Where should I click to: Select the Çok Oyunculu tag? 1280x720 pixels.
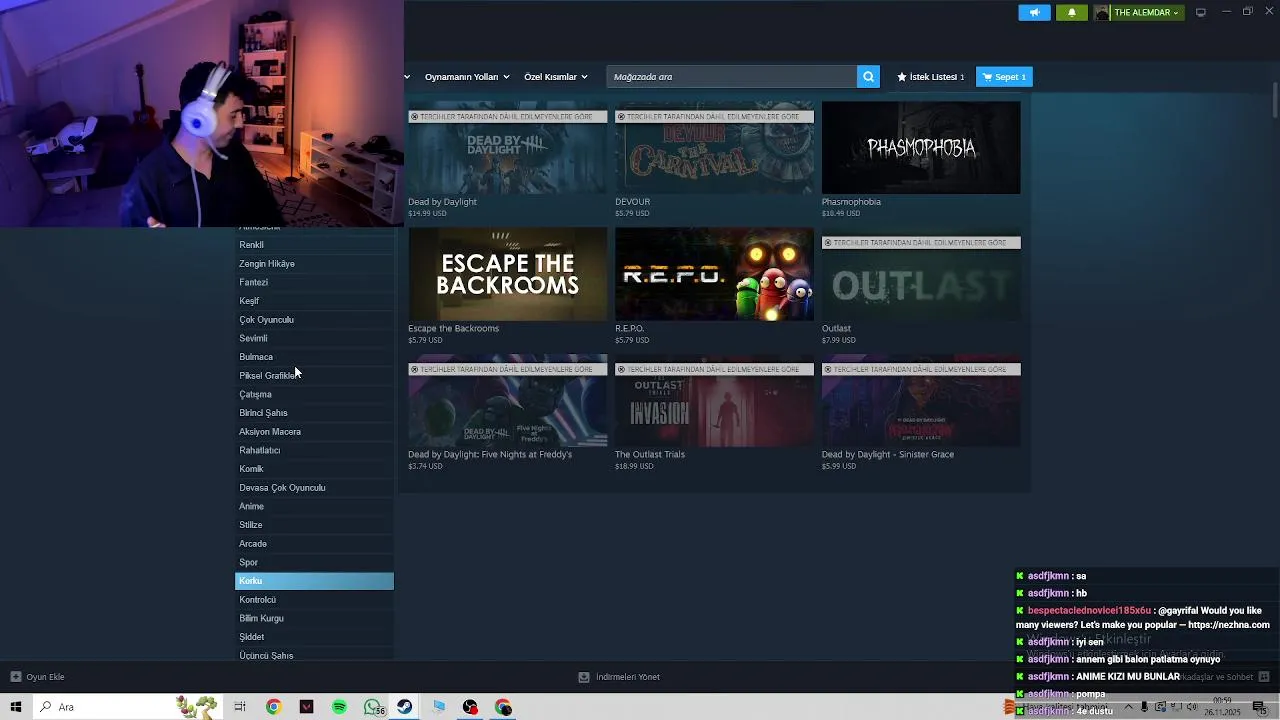click(x=314, y=320)
